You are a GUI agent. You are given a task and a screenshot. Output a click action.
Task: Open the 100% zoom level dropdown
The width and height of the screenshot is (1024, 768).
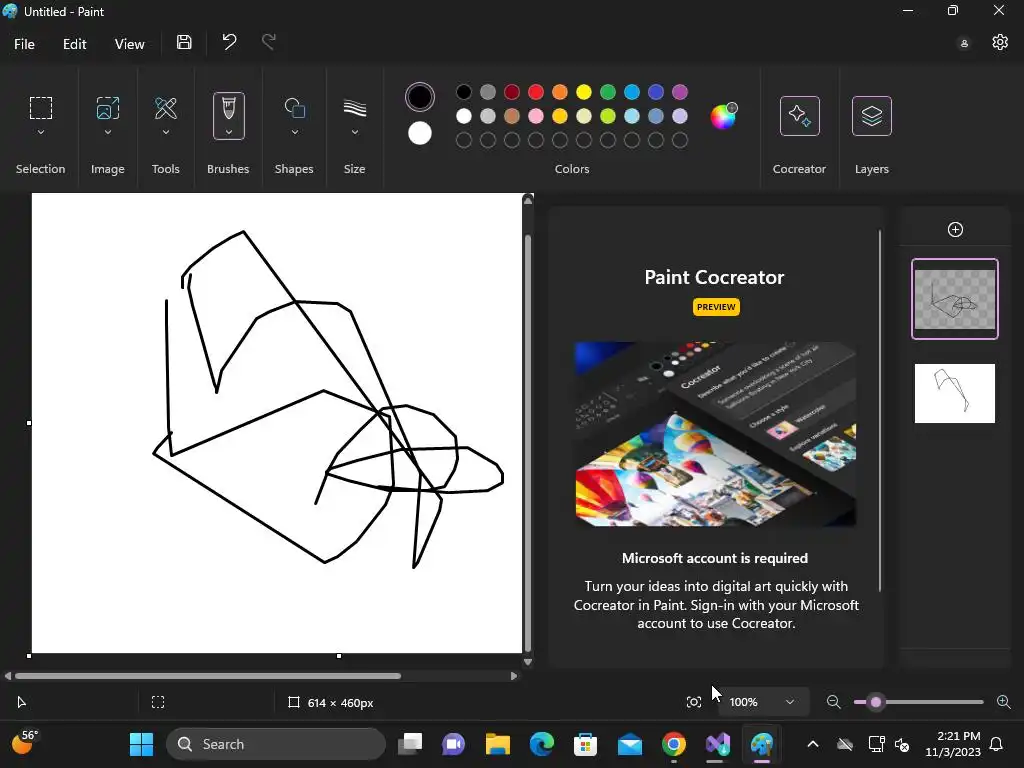click(x=763, y=702)
